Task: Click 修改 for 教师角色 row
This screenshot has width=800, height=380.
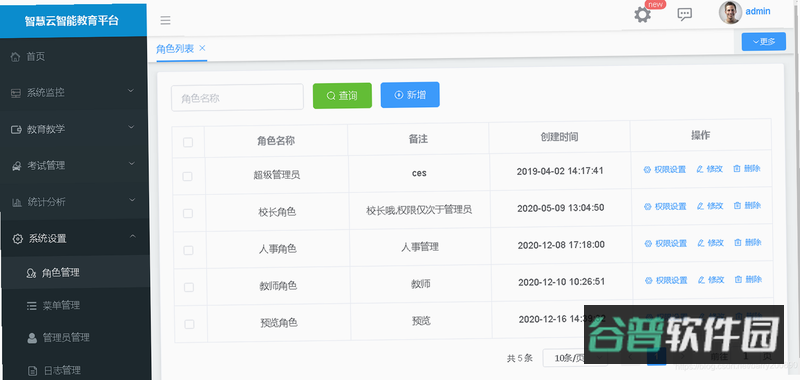Action: tap(711, 280)
